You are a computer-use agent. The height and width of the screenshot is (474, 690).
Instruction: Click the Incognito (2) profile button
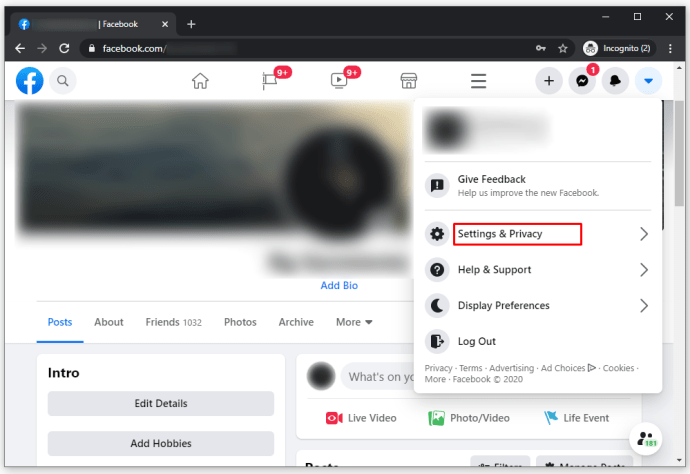point(617,48)
